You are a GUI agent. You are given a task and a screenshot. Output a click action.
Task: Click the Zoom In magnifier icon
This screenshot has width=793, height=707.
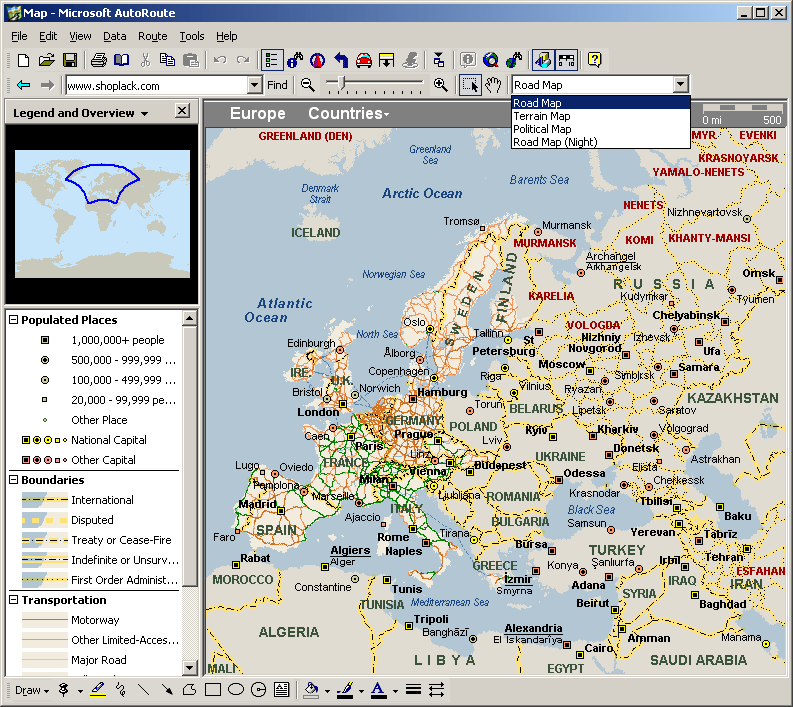[x=440, y=85]
